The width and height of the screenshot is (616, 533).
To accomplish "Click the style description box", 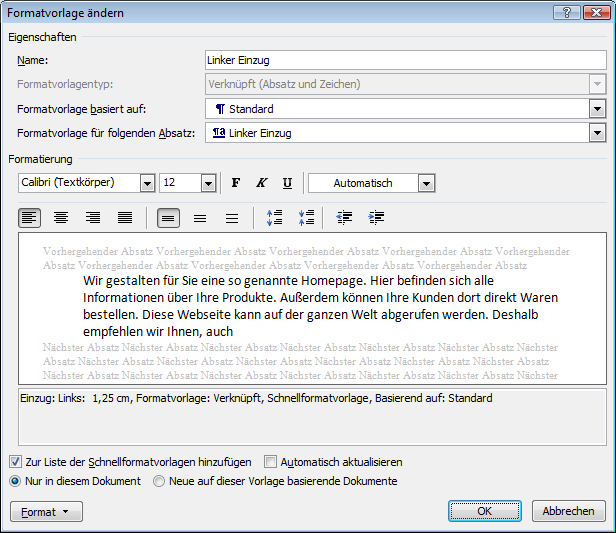I will pyautogui.click(x=312, y=417).
